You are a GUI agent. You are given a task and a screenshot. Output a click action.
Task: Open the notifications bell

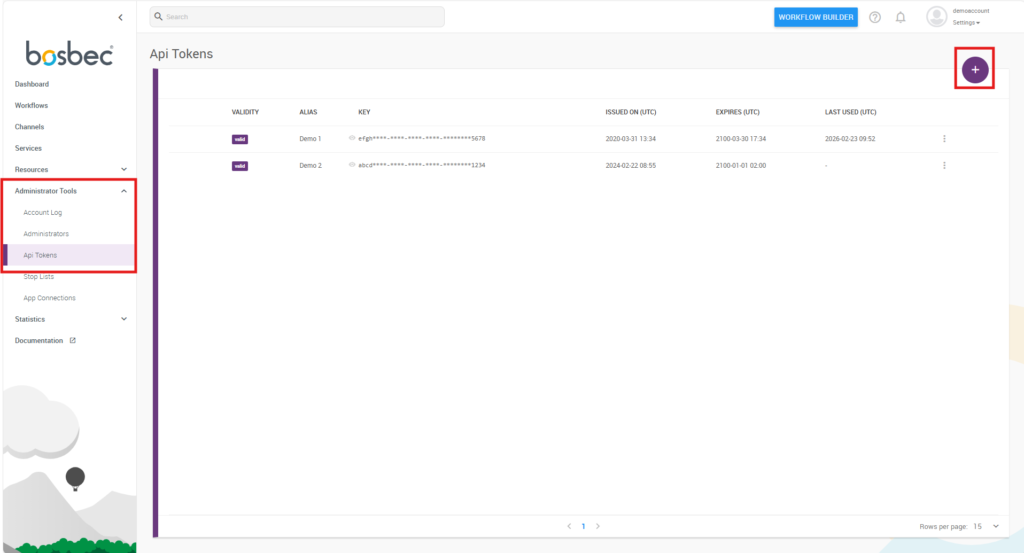(900, 17)
